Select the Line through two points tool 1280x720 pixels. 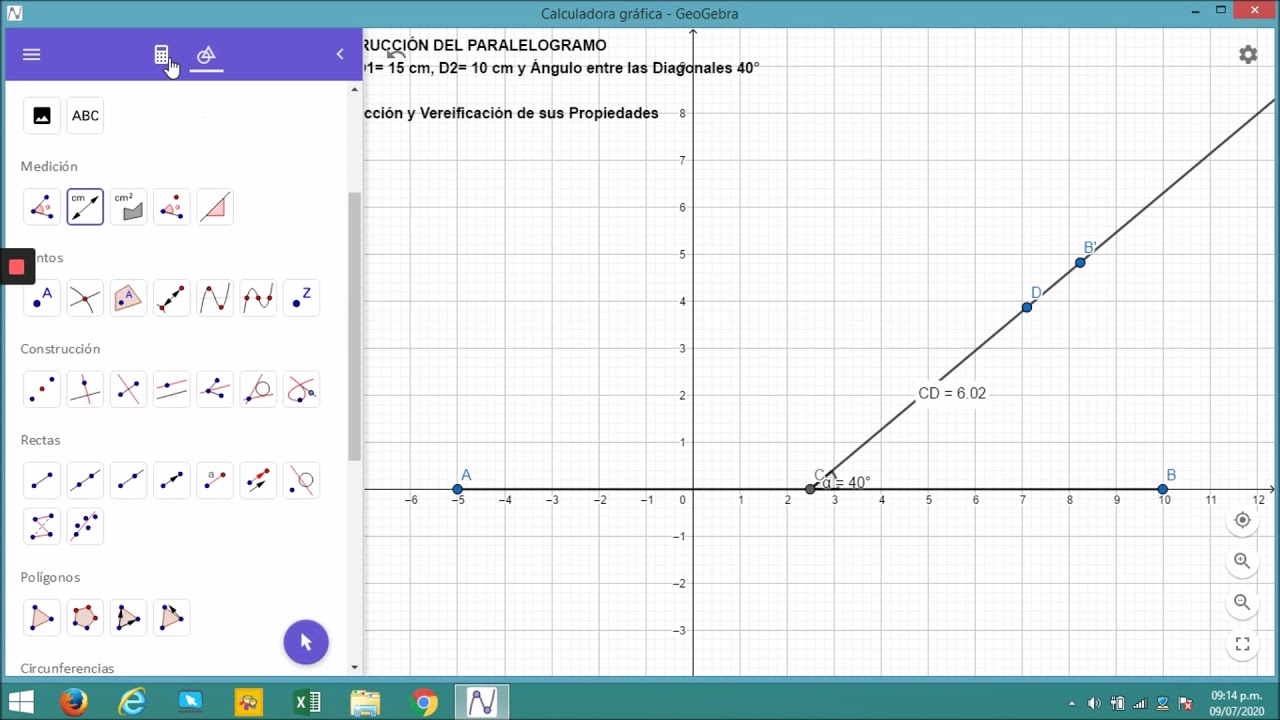pyautogui.click(x=85, y=481)
